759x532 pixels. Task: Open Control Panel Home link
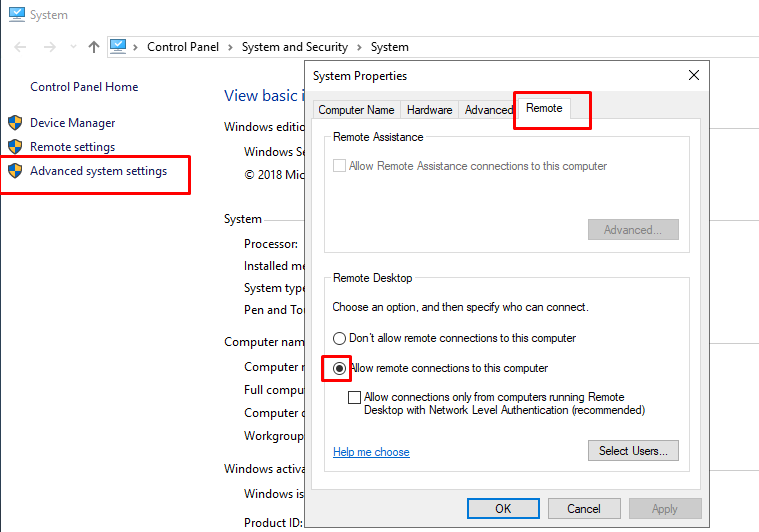(84, 87)
